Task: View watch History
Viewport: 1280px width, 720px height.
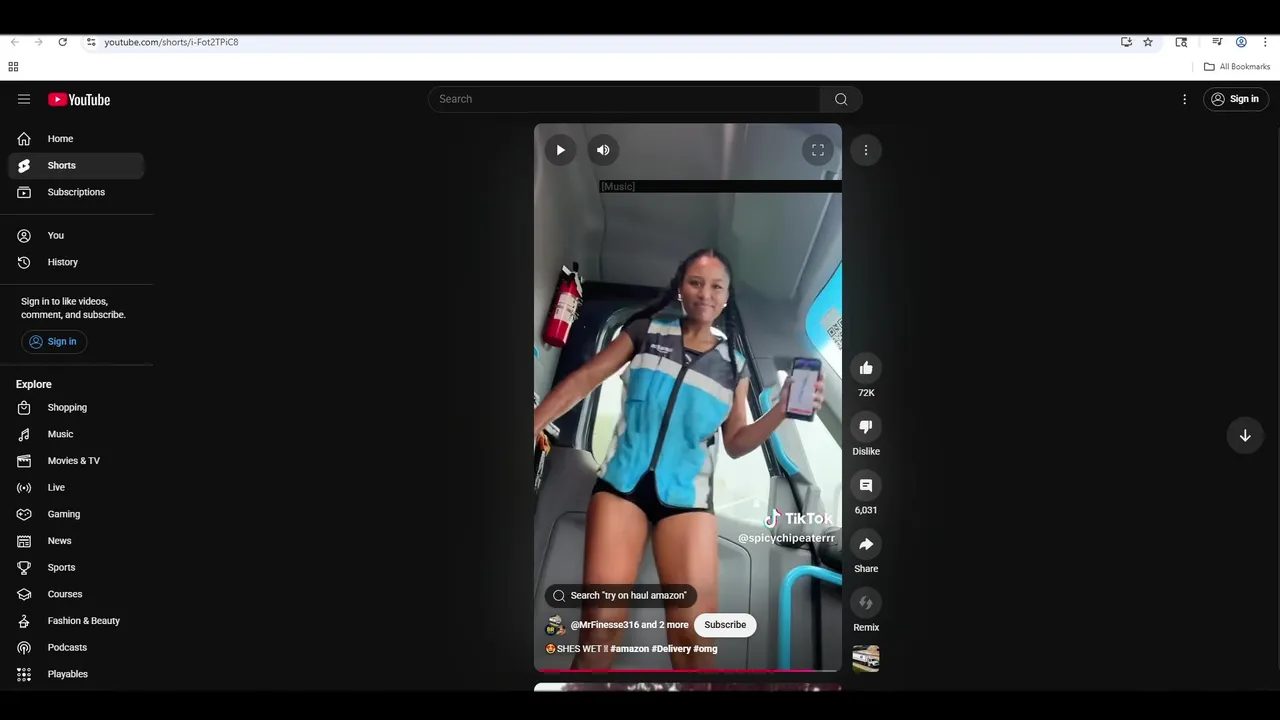Action: point(76,262)
